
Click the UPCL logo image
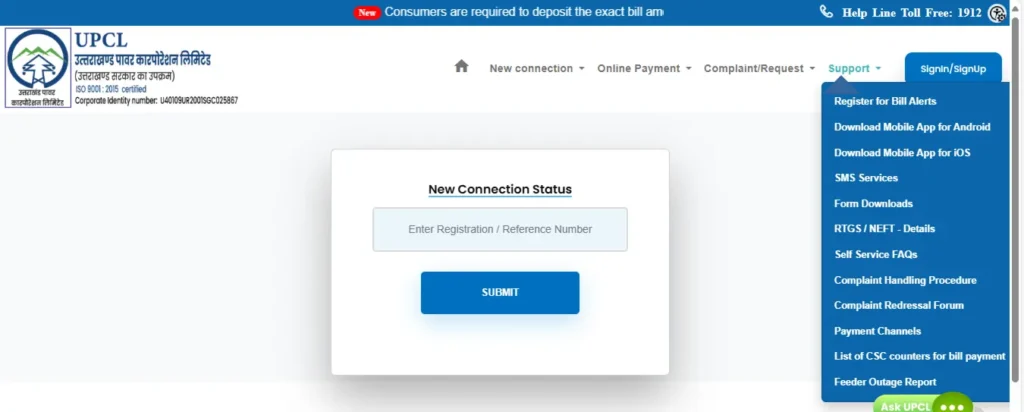pyautogui.click(x=38, y=68)
